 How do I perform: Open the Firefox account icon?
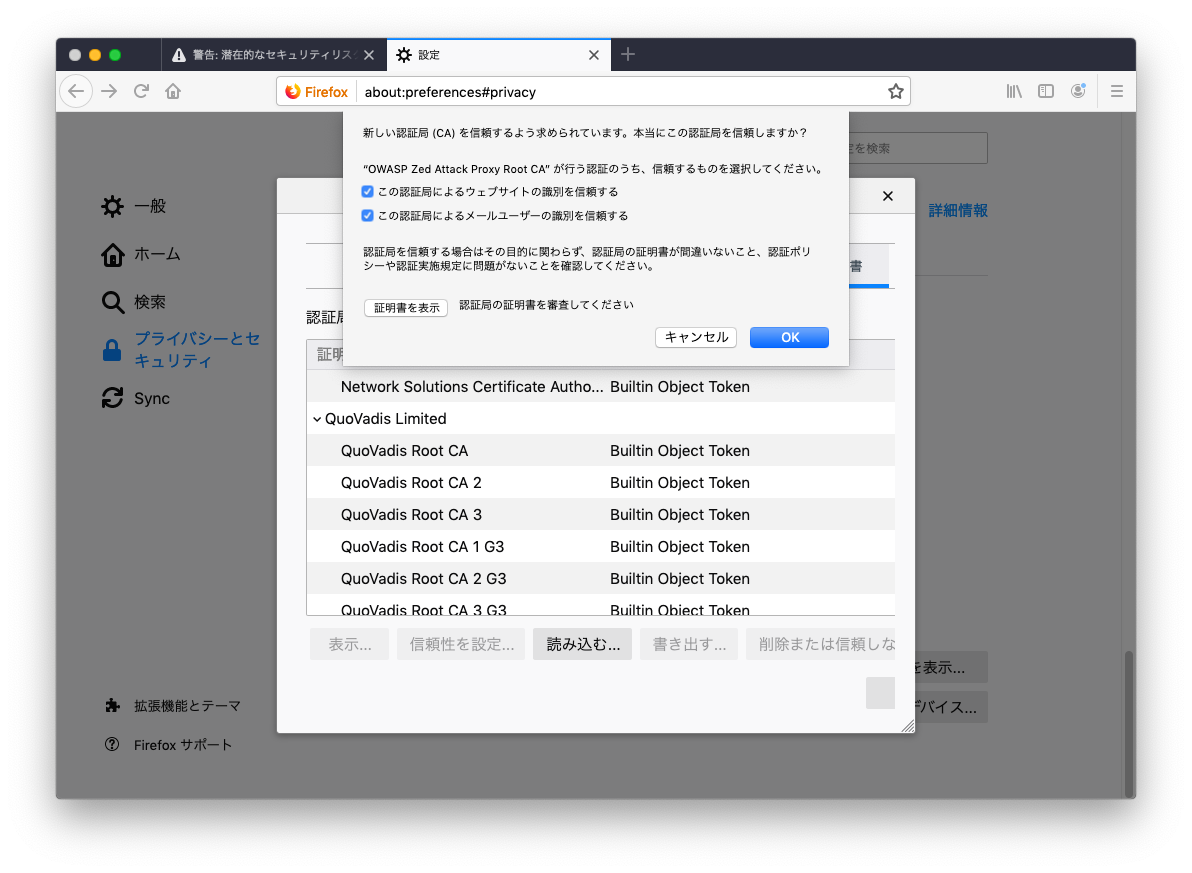click(1078, 92)
